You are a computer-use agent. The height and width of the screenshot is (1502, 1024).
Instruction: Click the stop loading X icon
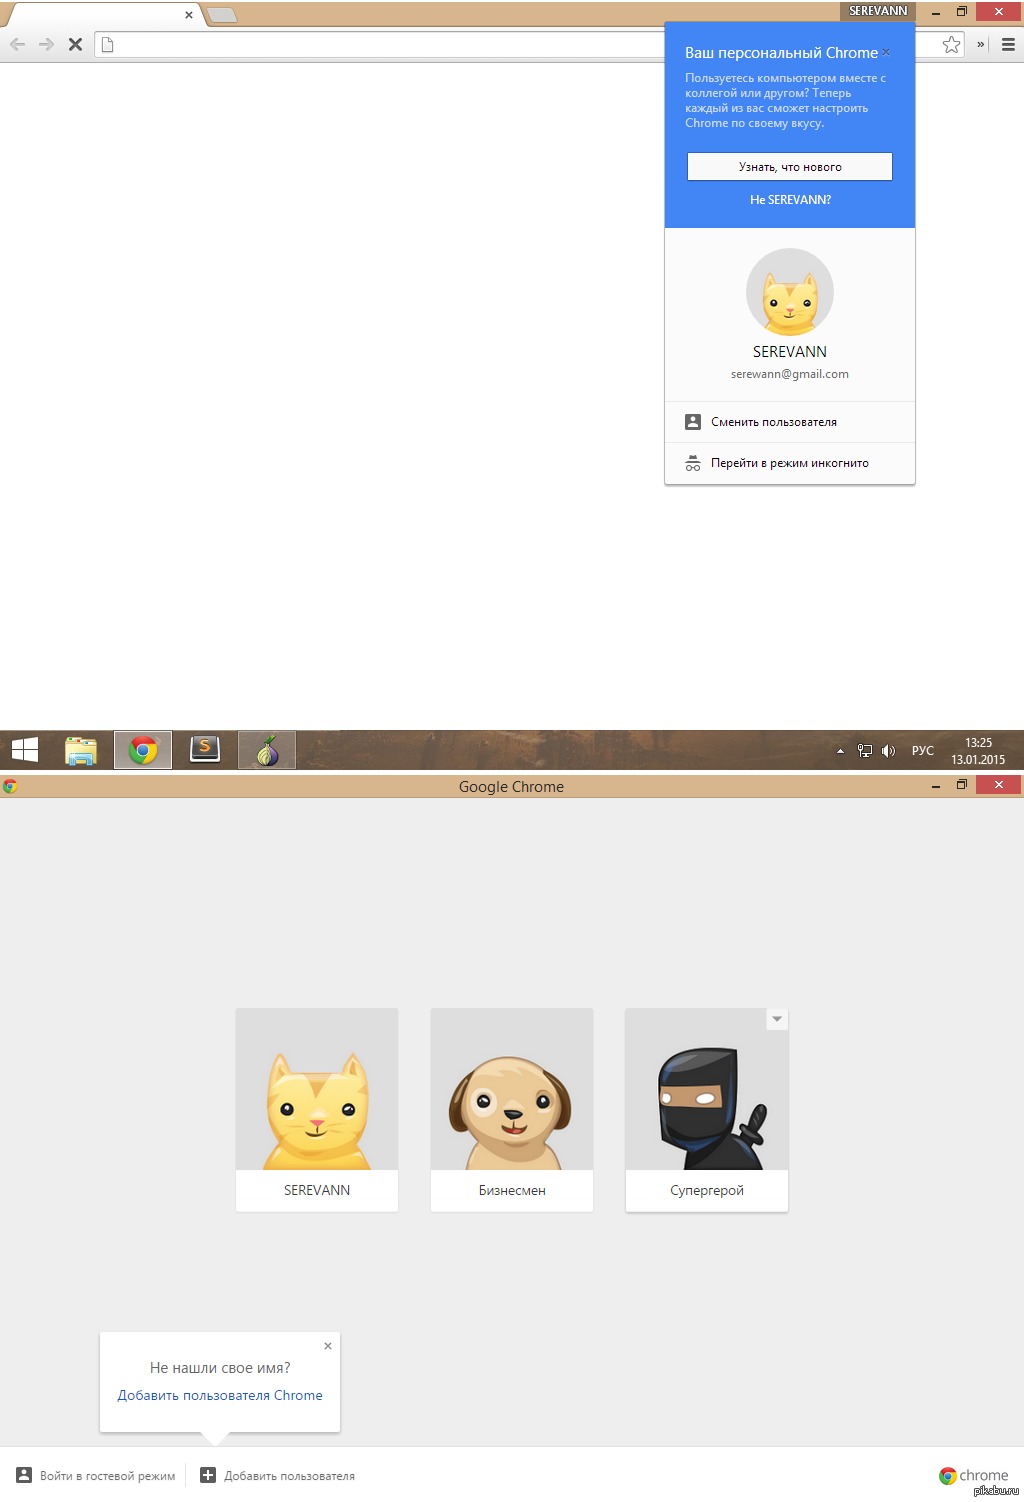75,44
